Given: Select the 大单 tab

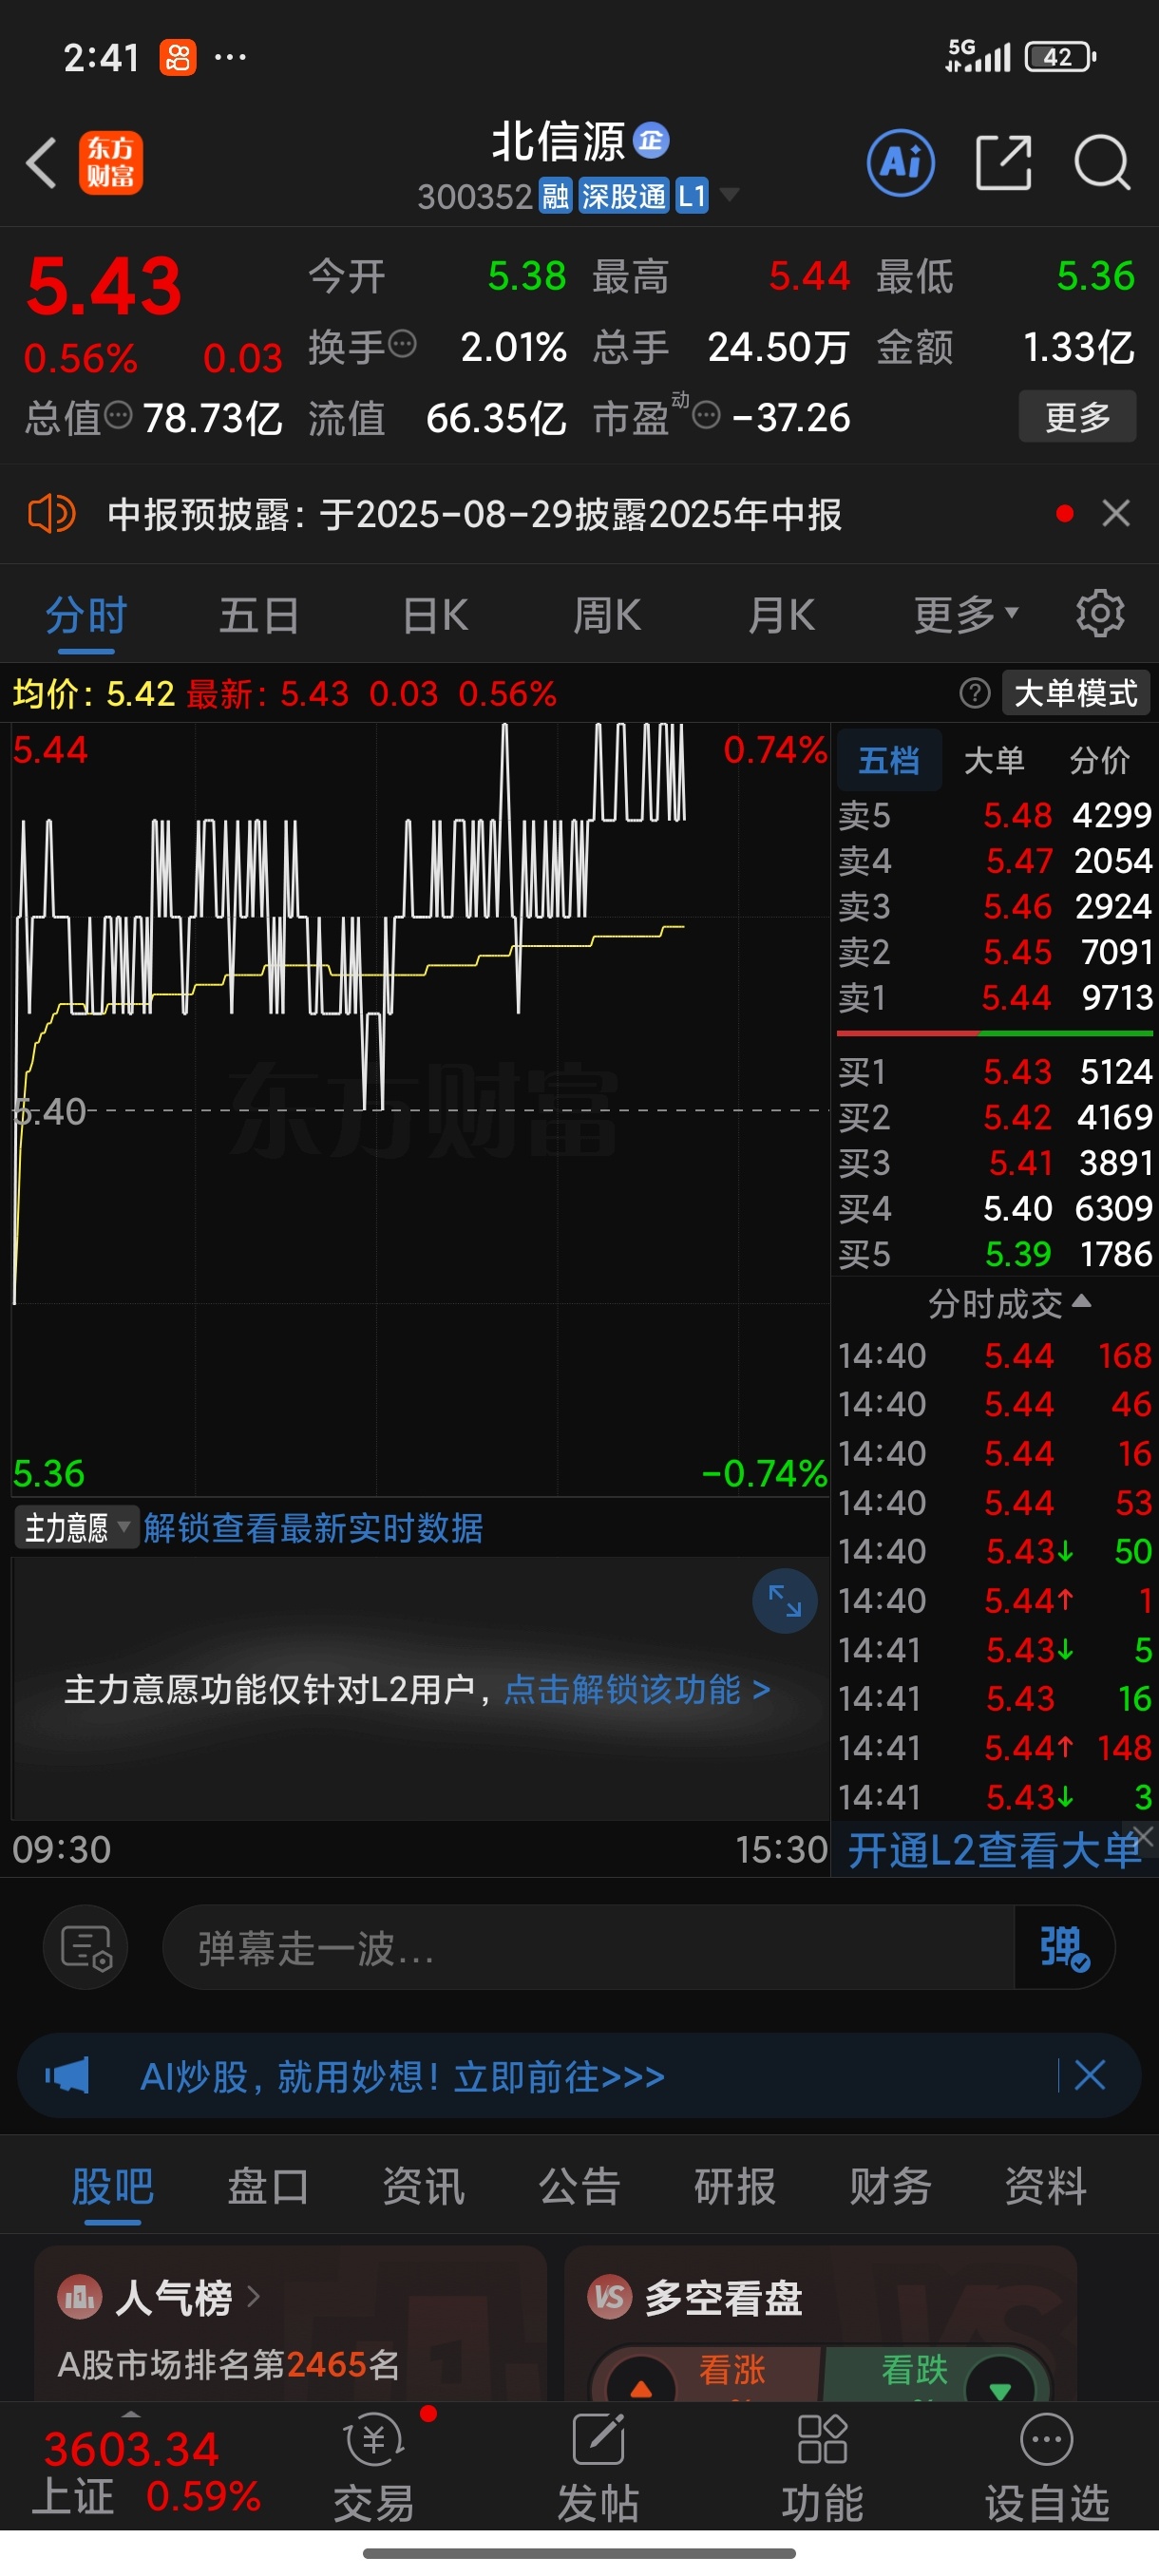Looking at the screenshot, I should point(994,761).
